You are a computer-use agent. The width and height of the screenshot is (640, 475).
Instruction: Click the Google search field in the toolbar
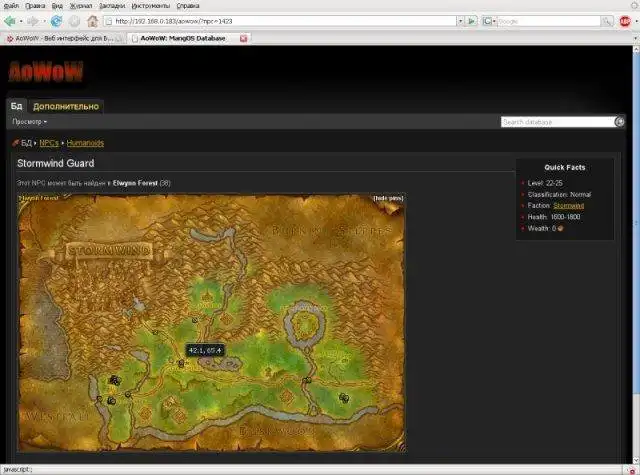point(548,21)
